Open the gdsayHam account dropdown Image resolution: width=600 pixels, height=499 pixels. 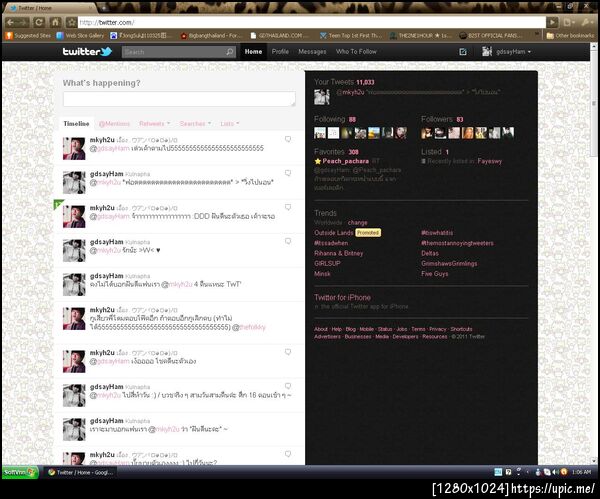click(507, 52)
